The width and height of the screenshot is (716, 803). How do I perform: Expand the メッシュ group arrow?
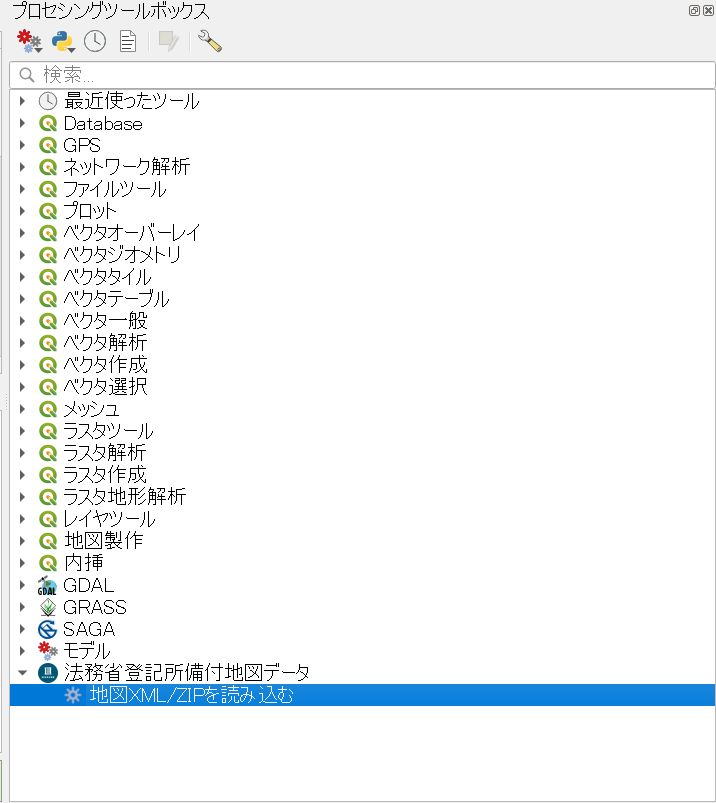(22, 409)
